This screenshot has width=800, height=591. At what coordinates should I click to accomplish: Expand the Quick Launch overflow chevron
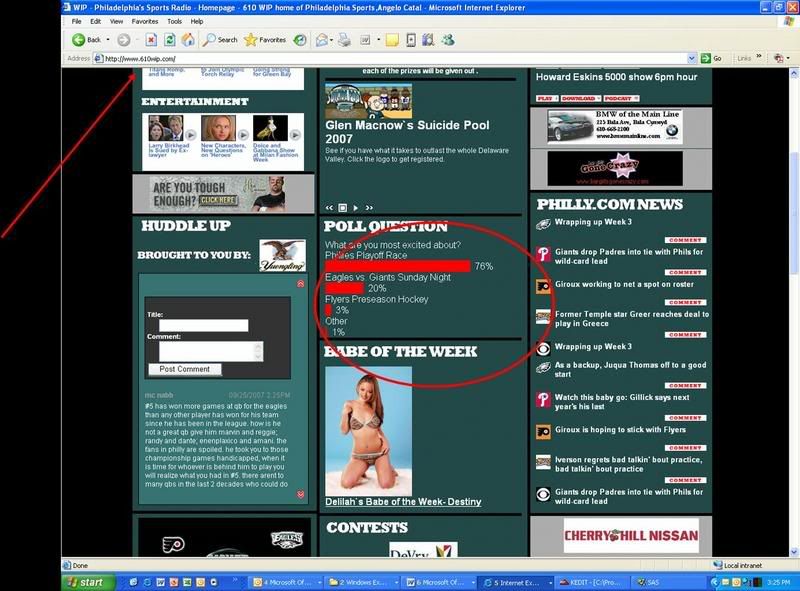click(235, 580)
